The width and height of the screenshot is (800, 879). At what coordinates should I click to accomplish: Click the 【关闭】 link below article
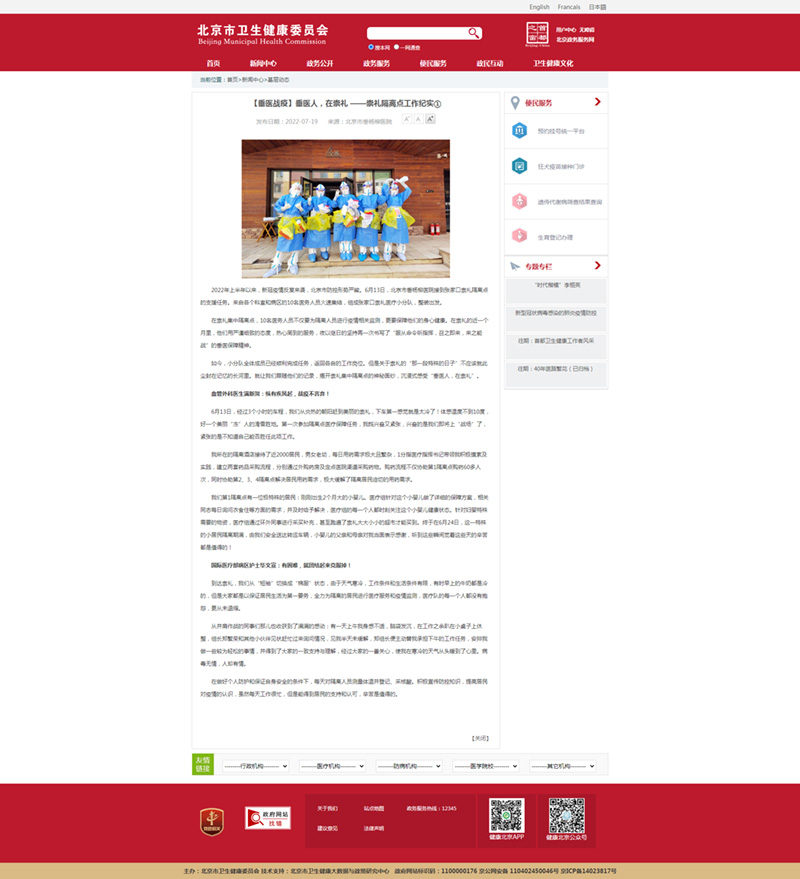click(480, 738)
